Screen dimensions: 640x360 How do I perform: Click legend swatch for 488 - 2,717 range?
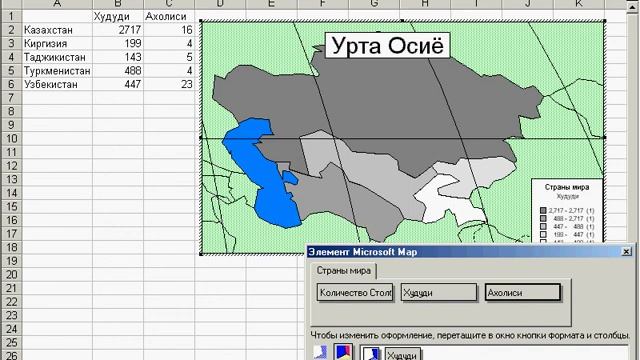(543, 219)
